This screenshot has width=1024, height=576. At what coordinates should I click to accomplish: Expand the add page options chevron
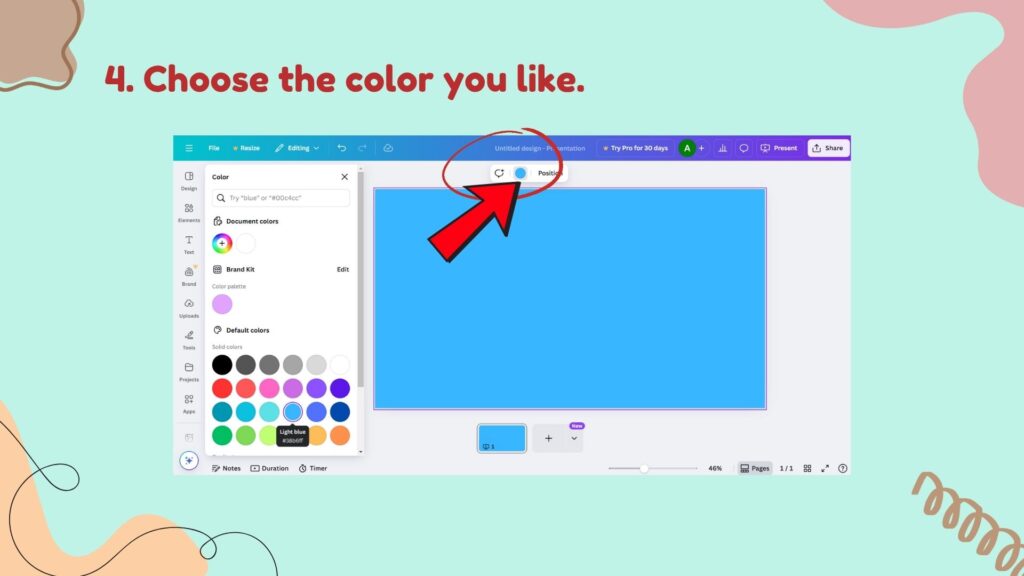(x=574, y=438)
